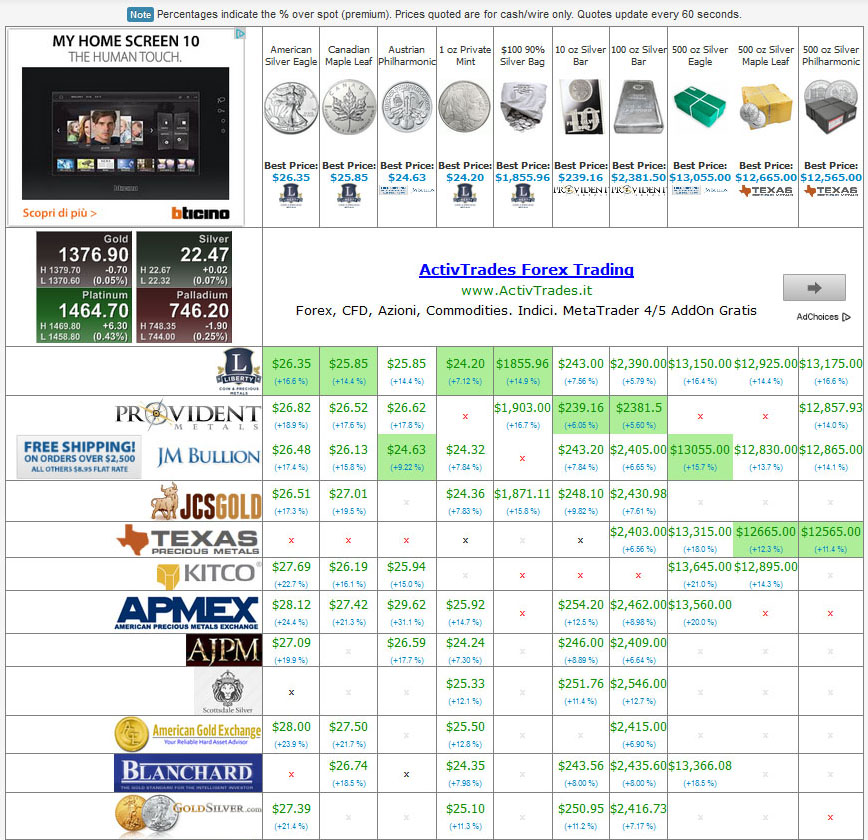Click the FREE SHIPPING JM Bullion banner
This screenshot has width=868, height=840.
(79, 457)
